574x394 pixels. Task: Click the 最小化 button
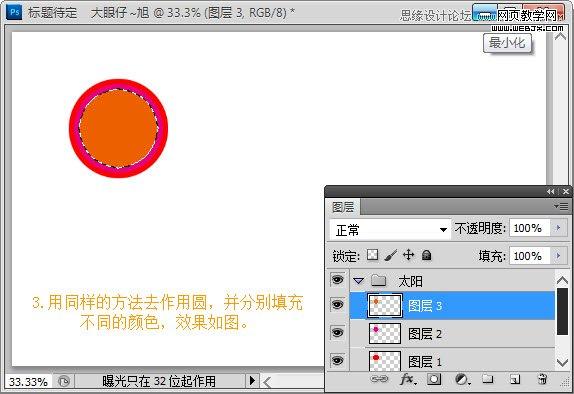pos(507,43)
